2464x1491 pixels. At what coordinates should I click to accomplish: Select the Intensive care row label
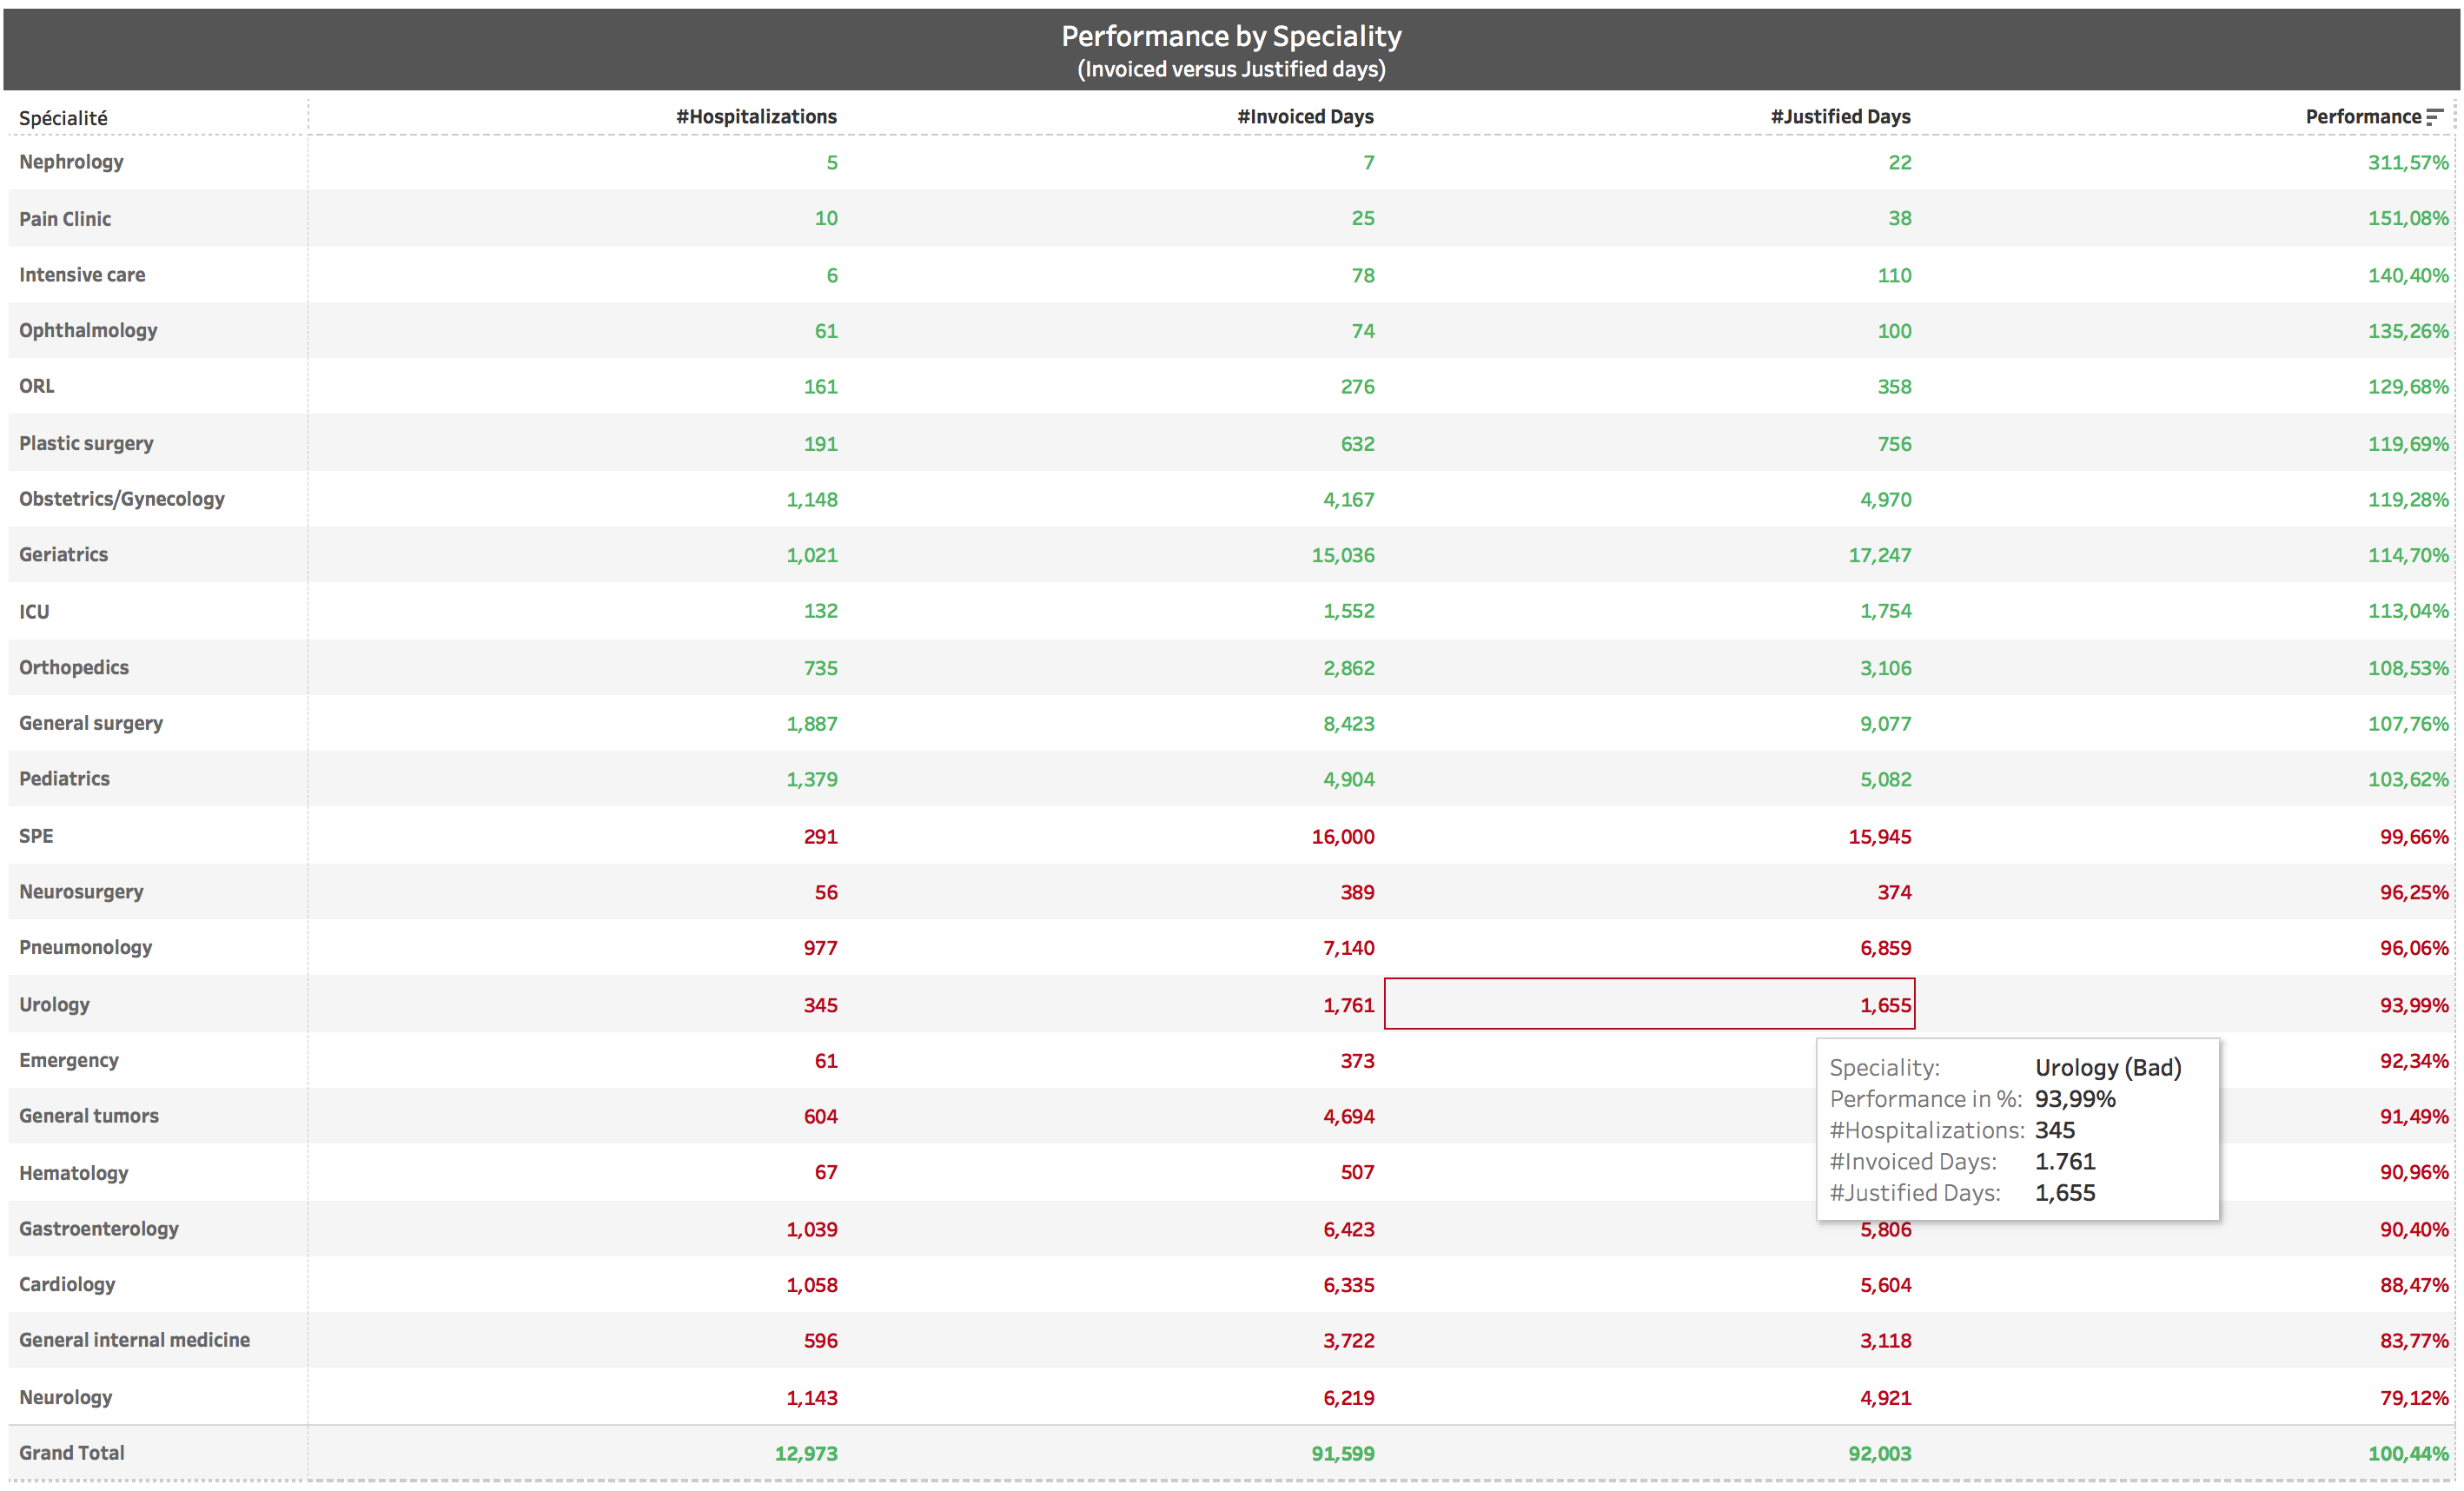[x=82, y=275]
